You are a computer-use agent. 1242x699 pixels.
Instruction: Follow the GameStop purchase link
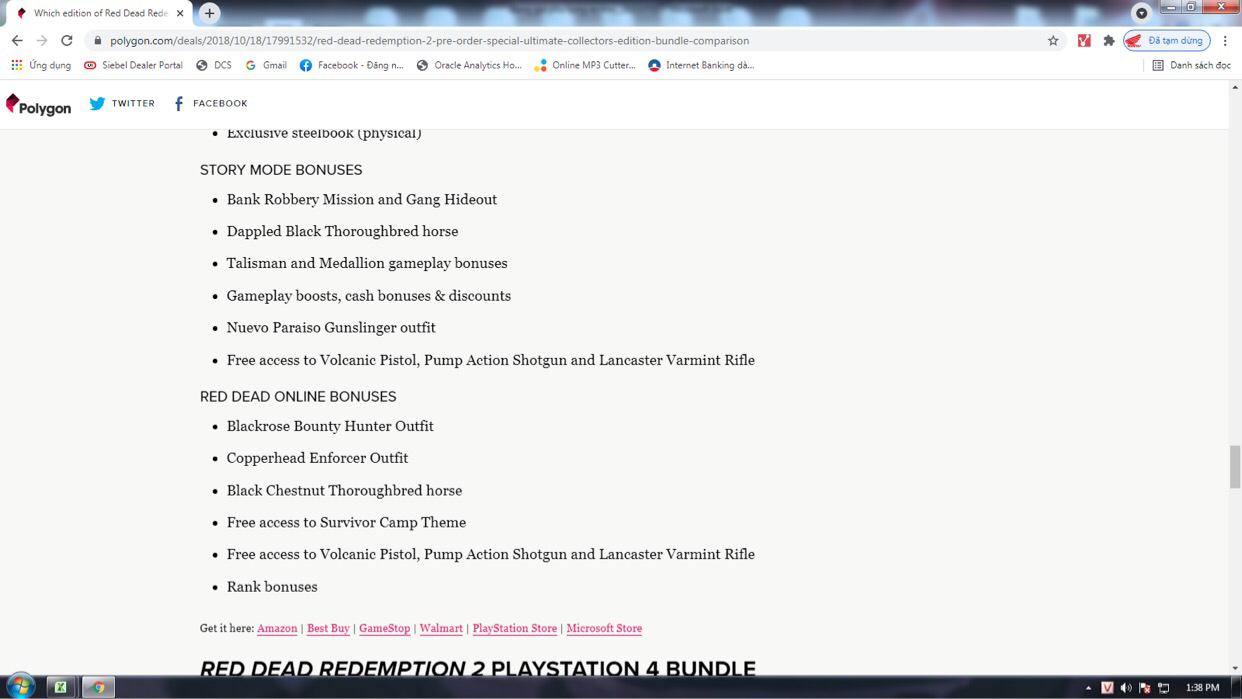click(x=385, y=628)
